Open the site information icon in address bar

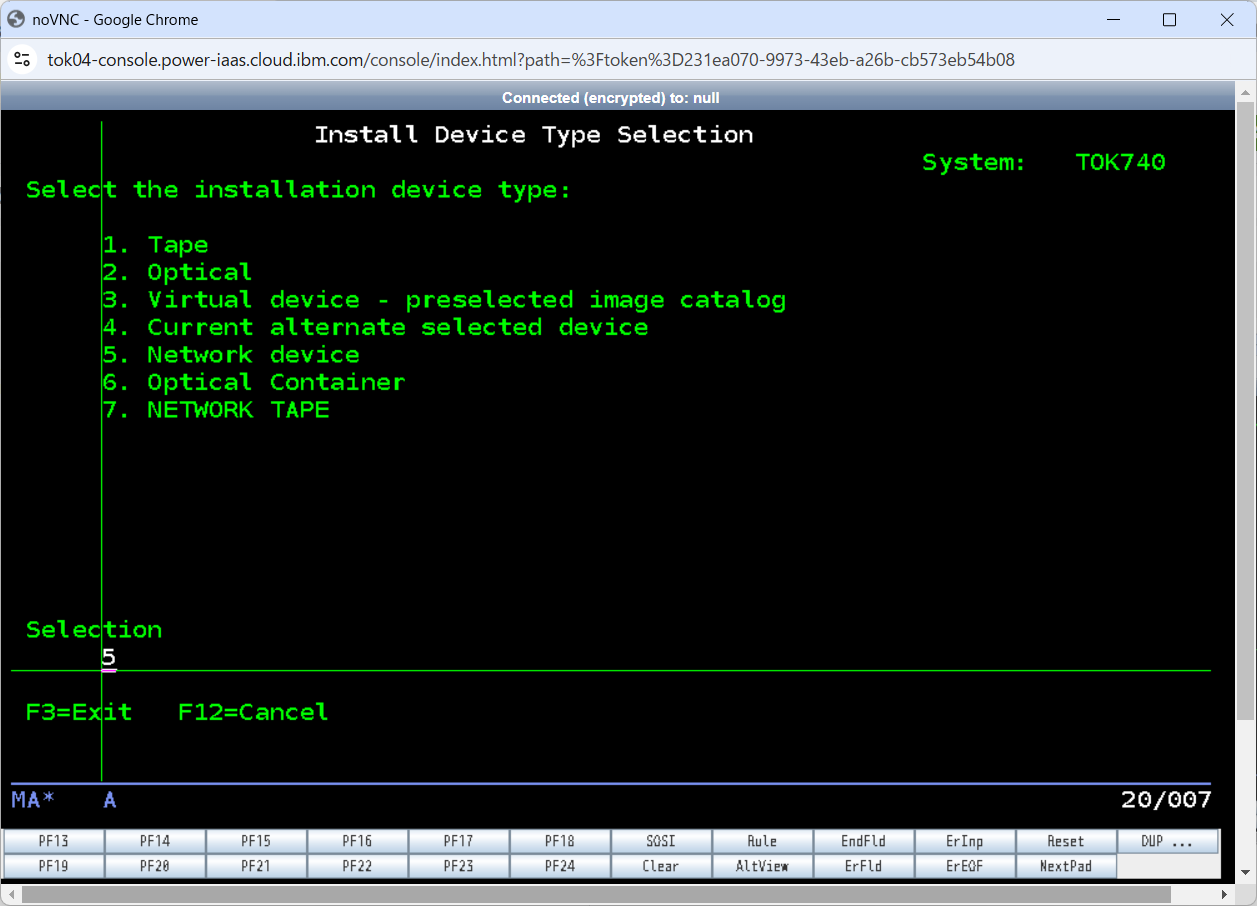tap(21, 59)
